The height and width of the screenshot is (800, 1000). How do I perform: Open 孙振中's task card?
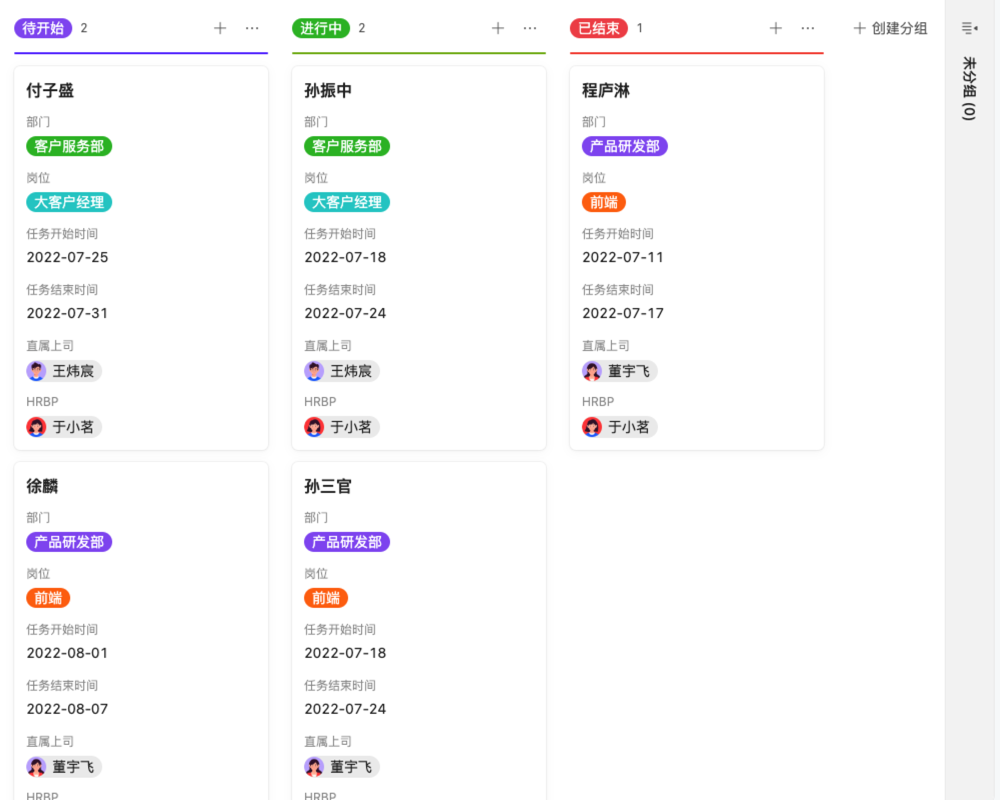point(418,90)
